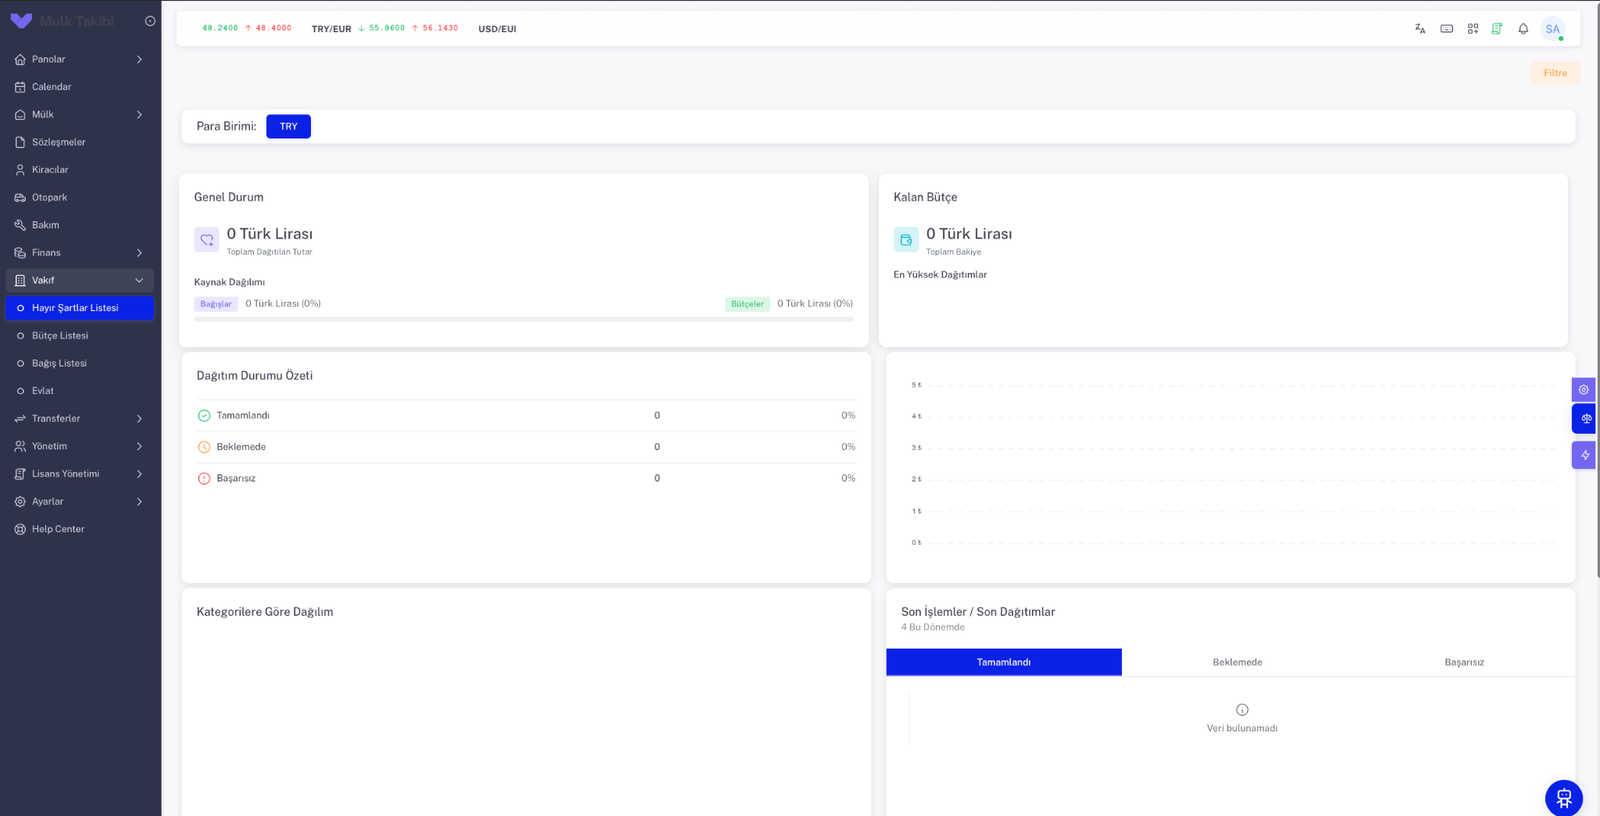The height and width of the screenshot is (816, 1600).
Task: Click the orange Beklemede clock icon
Action: (204, 447)
